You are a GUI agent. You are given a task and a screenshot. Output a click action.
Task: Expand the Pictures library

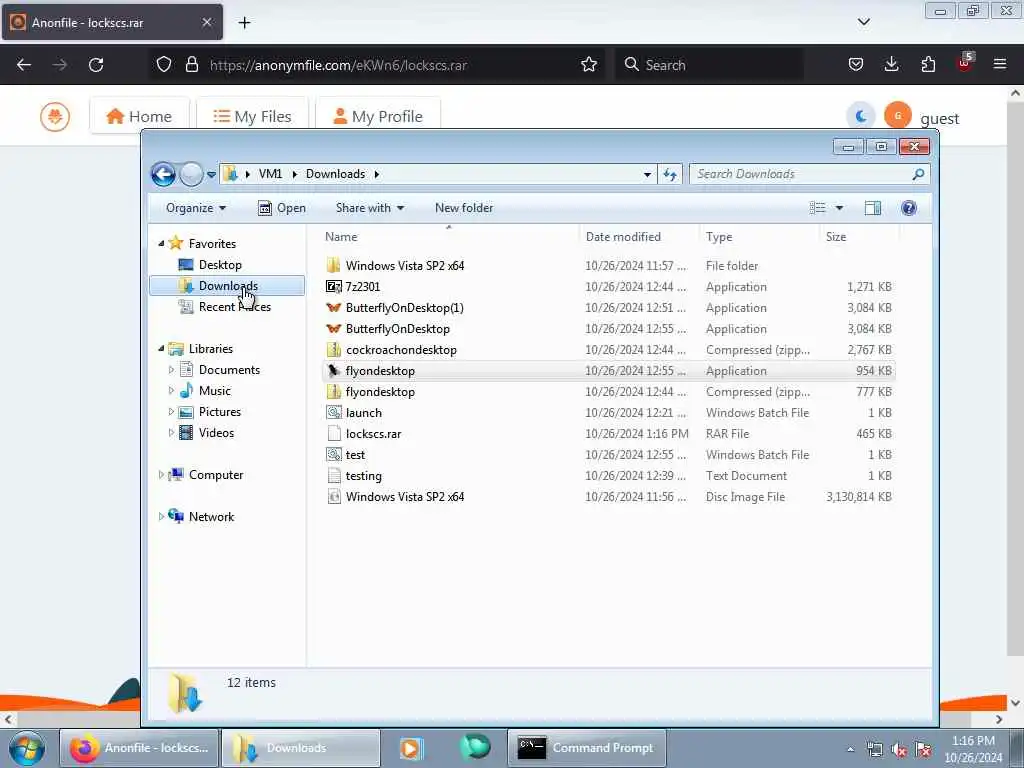pos(171,412)
